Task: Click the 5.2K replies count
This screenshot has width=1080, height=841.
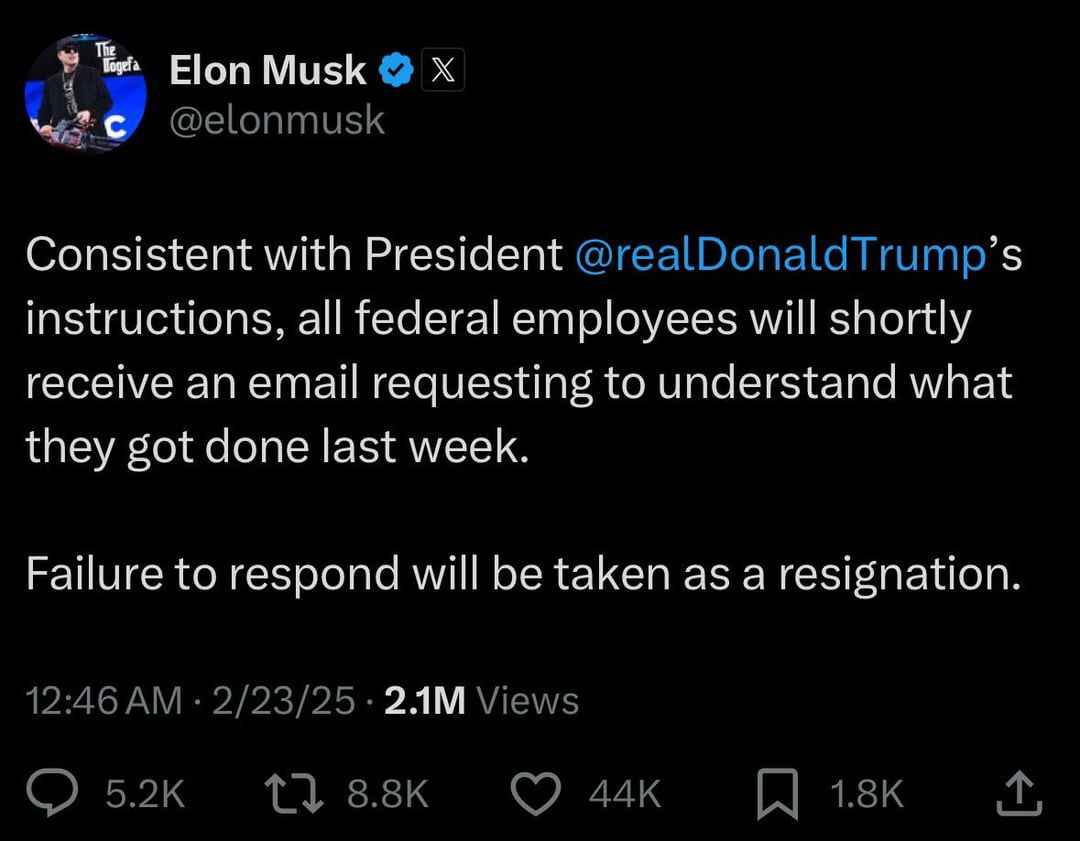Action: click(x=145, y=793)
